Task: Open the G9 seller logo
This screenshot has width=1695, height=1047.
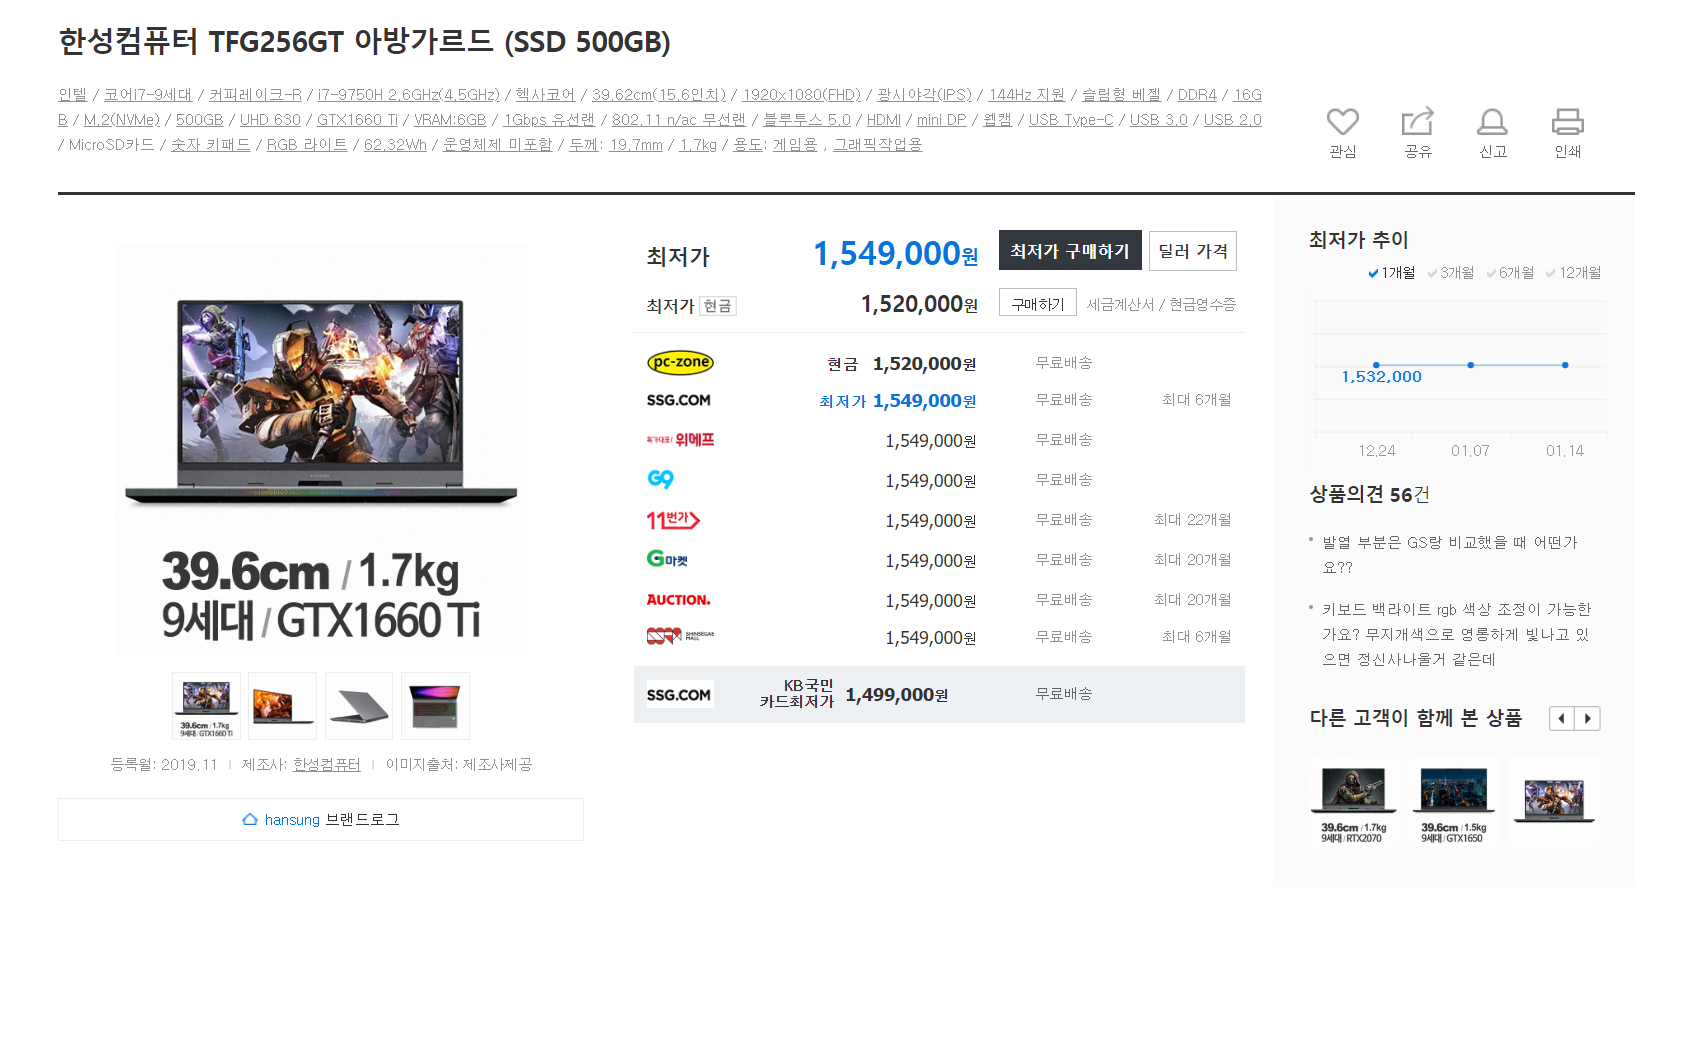Action: [x=660, y=480]
